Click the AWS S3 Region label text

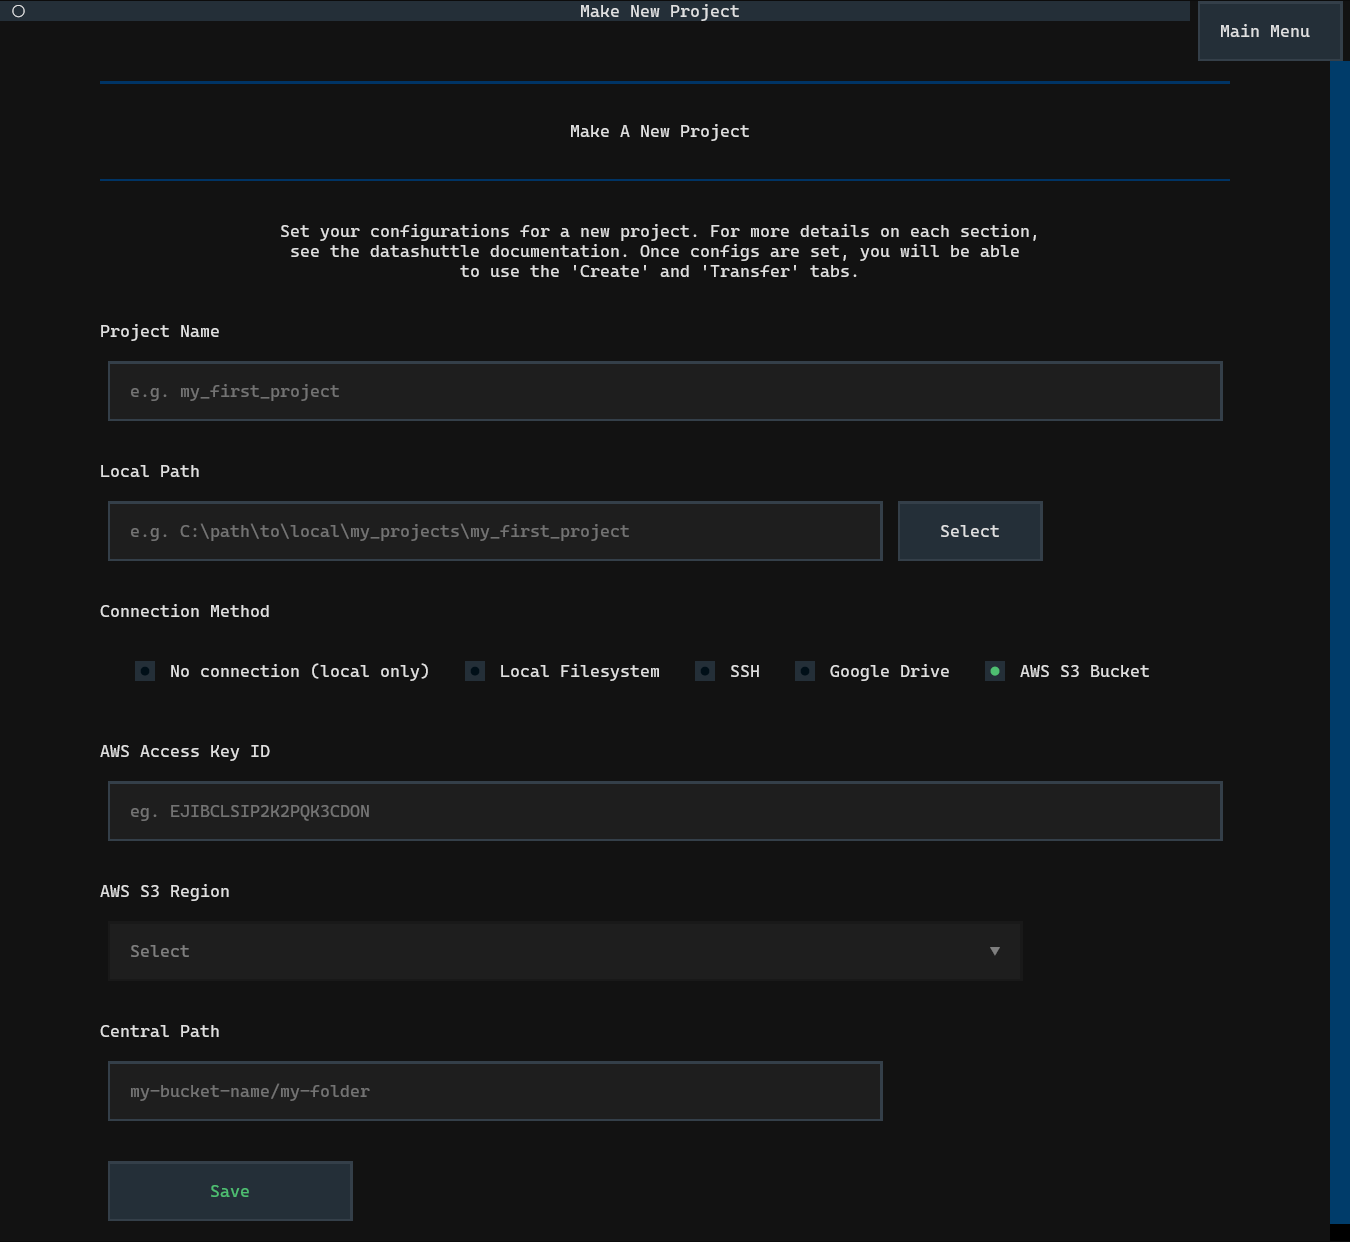165,891
